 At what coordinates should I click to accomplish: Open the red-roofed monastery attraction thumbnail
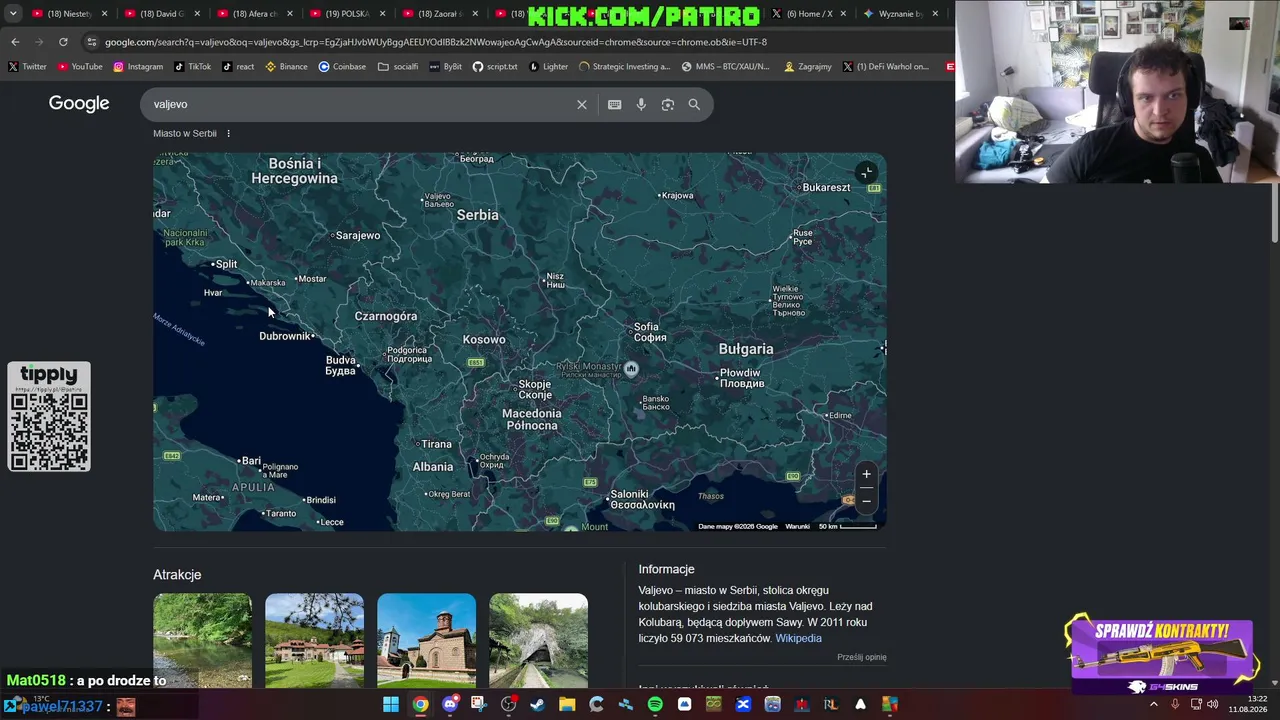click(x=314, y=640)
